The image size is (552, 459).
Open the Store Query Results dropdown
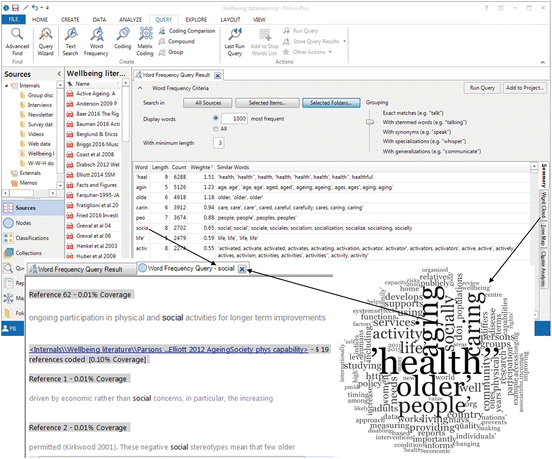[x=344, y=42]
